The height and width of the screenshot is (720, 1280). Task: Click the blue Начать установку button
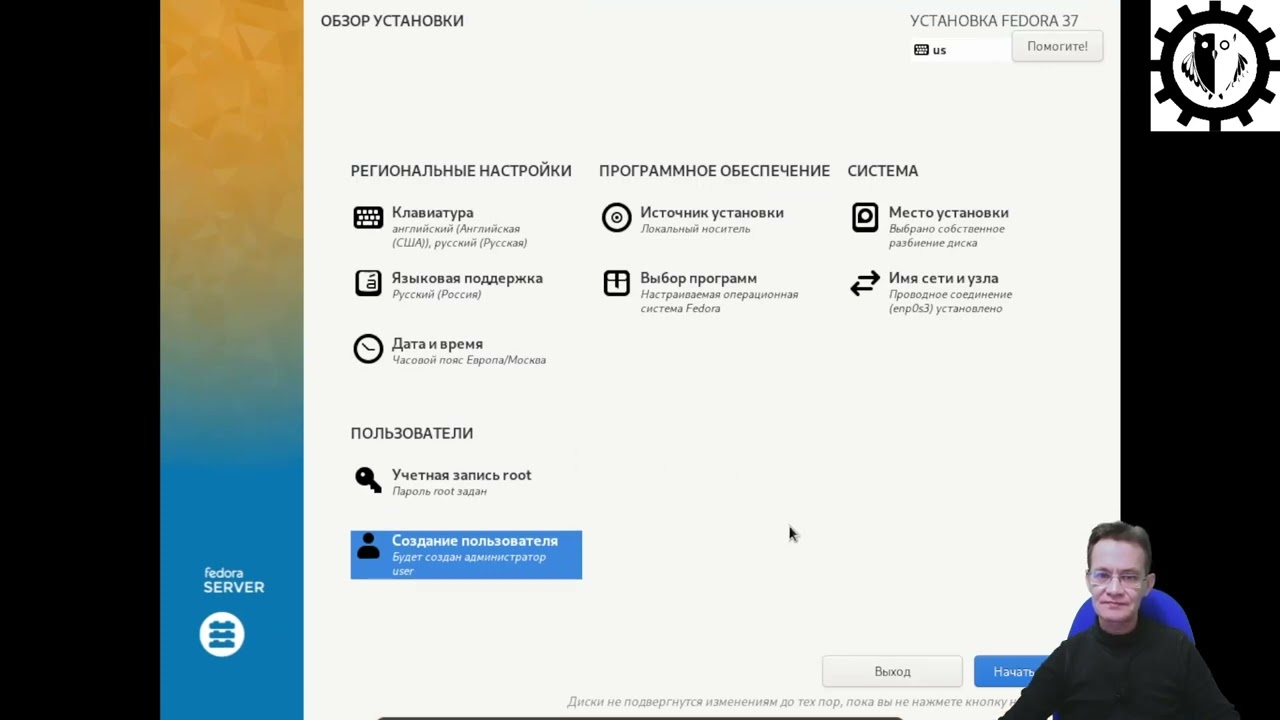click(x=1012, y=672)
